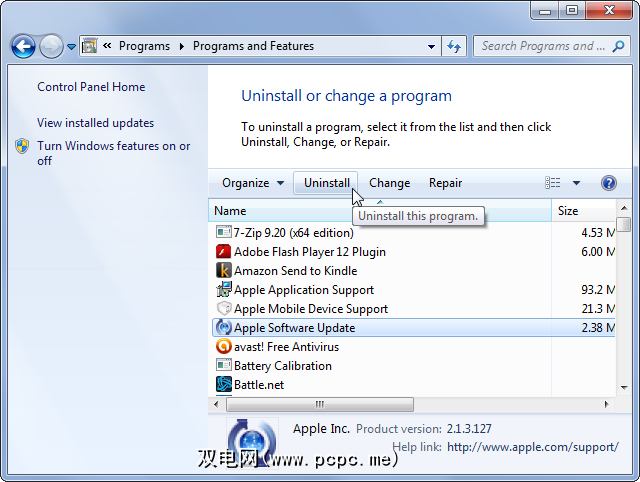Click the Battle.net icon
640x482 pixels.
click(x=223, y=384)
